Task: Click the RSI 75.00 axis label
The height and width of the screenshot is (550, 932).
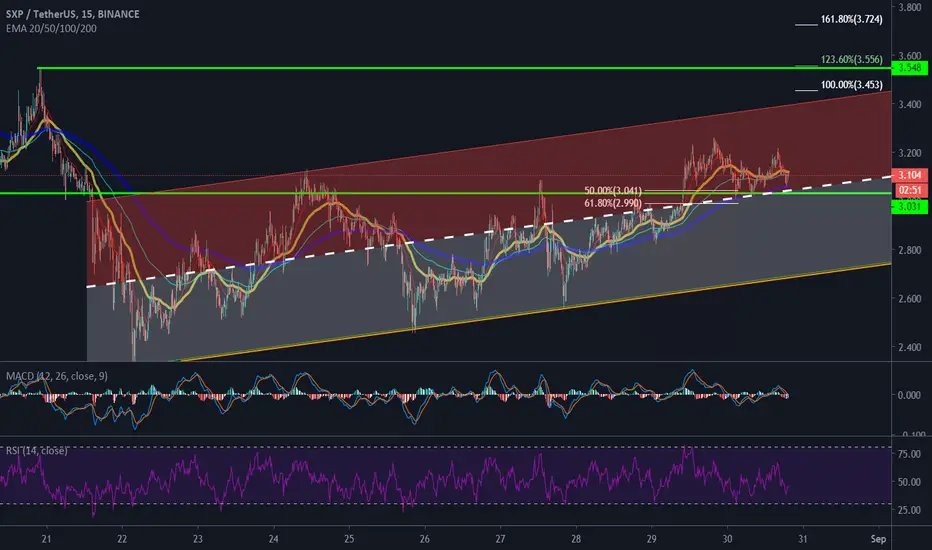Action: (x=909, y=454)
